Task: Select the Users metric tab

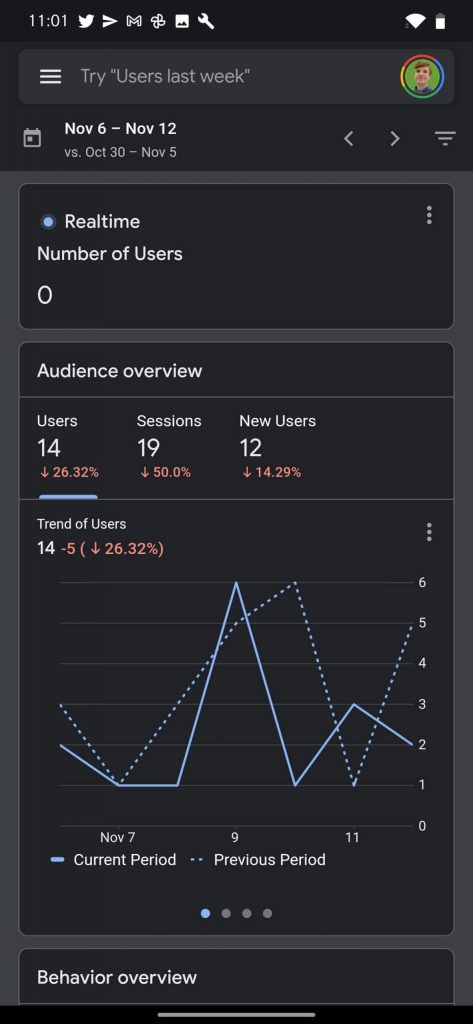Action: point(68,447)
